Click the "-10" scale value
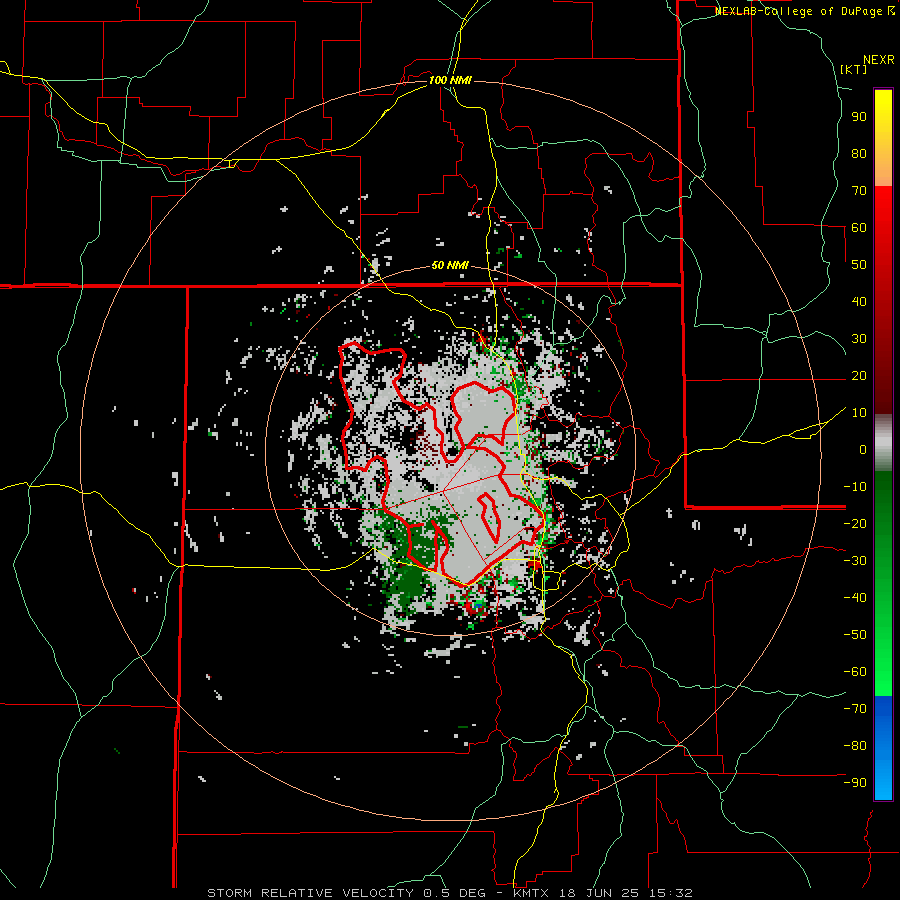This screenshot has height=900, width=900. pos(855,487)
